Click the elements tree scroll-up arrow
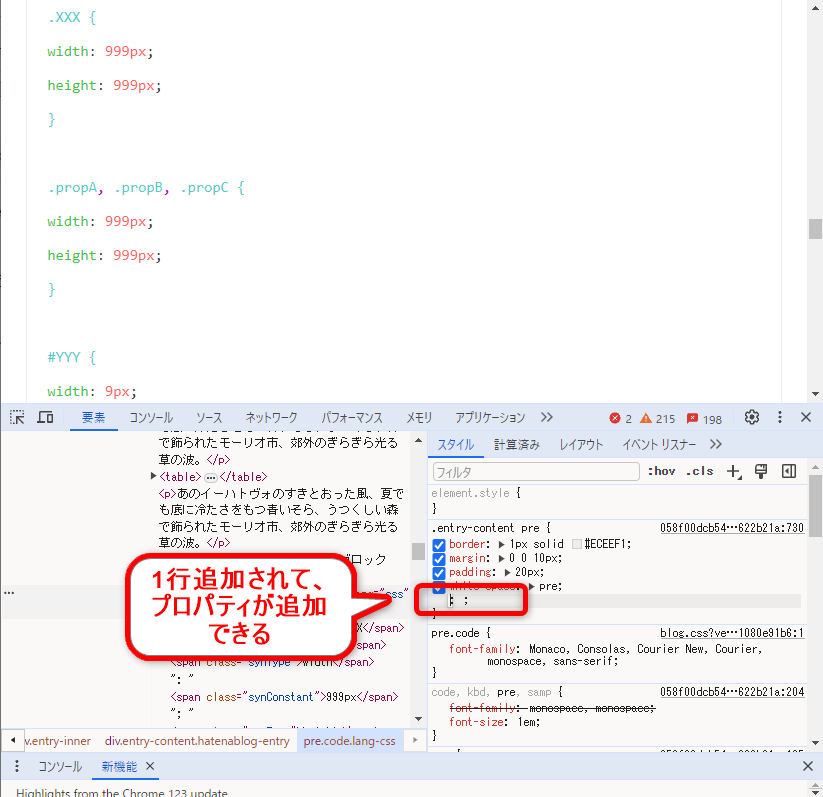Viewport: 823px width, 797px height. coord(418,441)
